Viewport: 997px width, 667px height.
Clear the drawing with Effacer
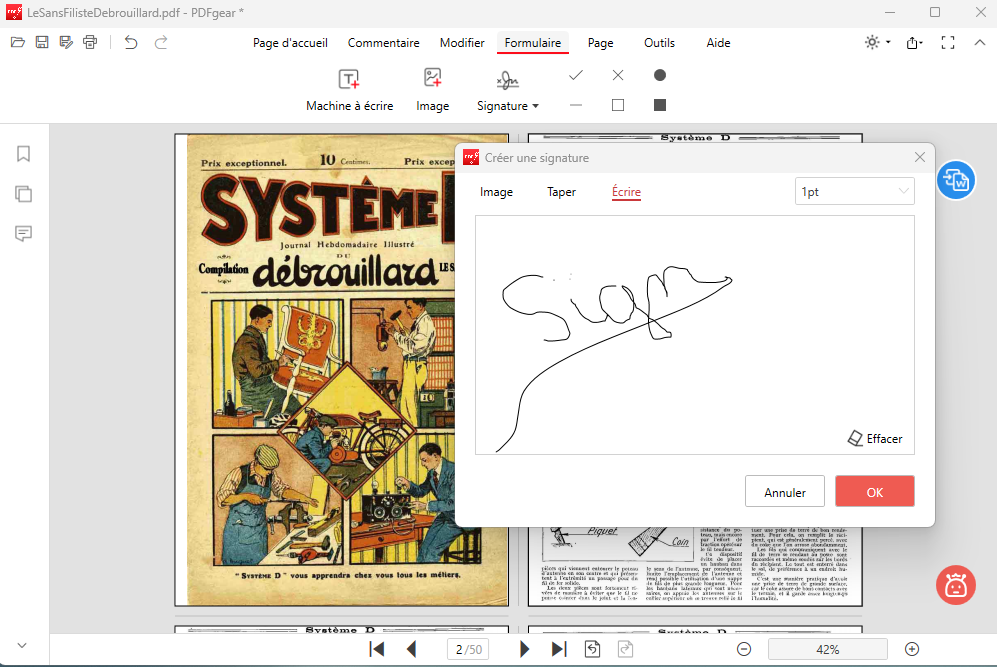pos(875,439)
